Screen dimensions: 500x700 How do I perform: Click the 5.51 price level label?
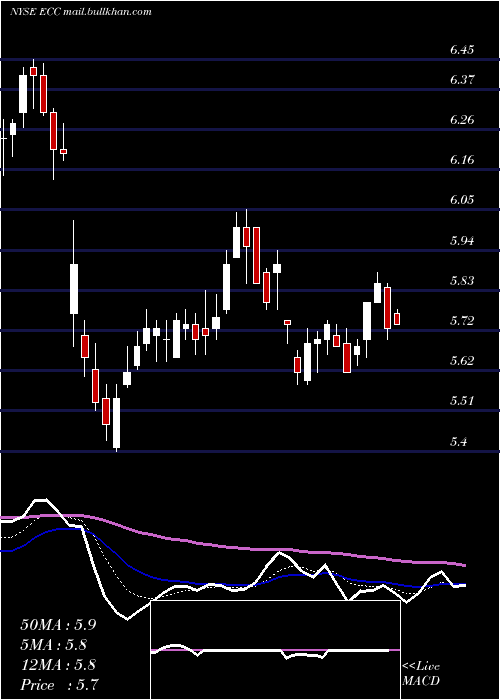(462, 401)
